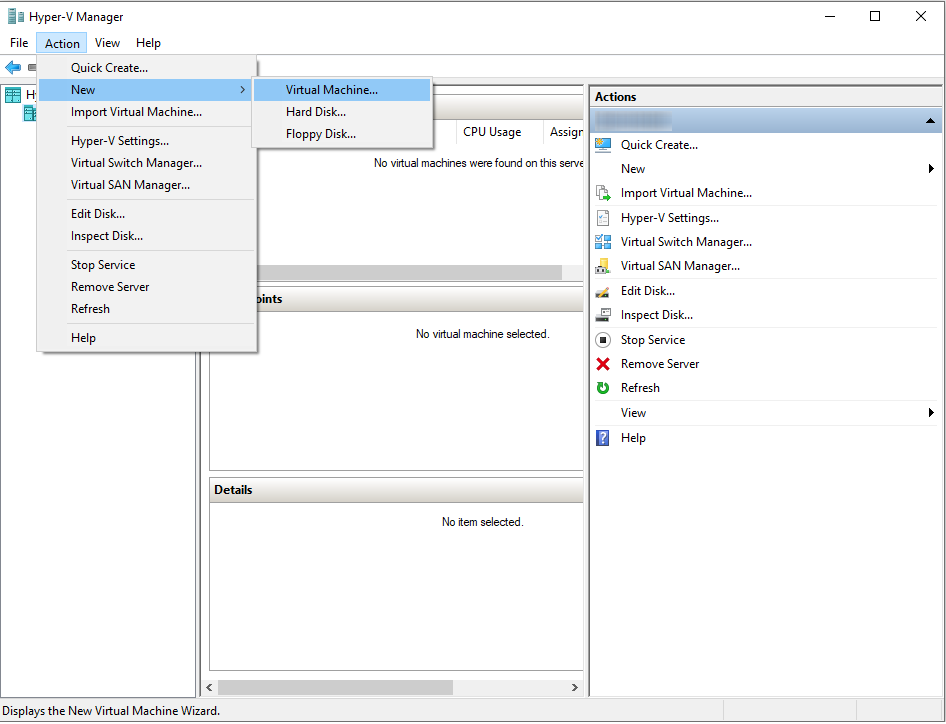Click the red Remove Server icon
The width and height of the screenshot is (946, 724).
pos(602,364)
